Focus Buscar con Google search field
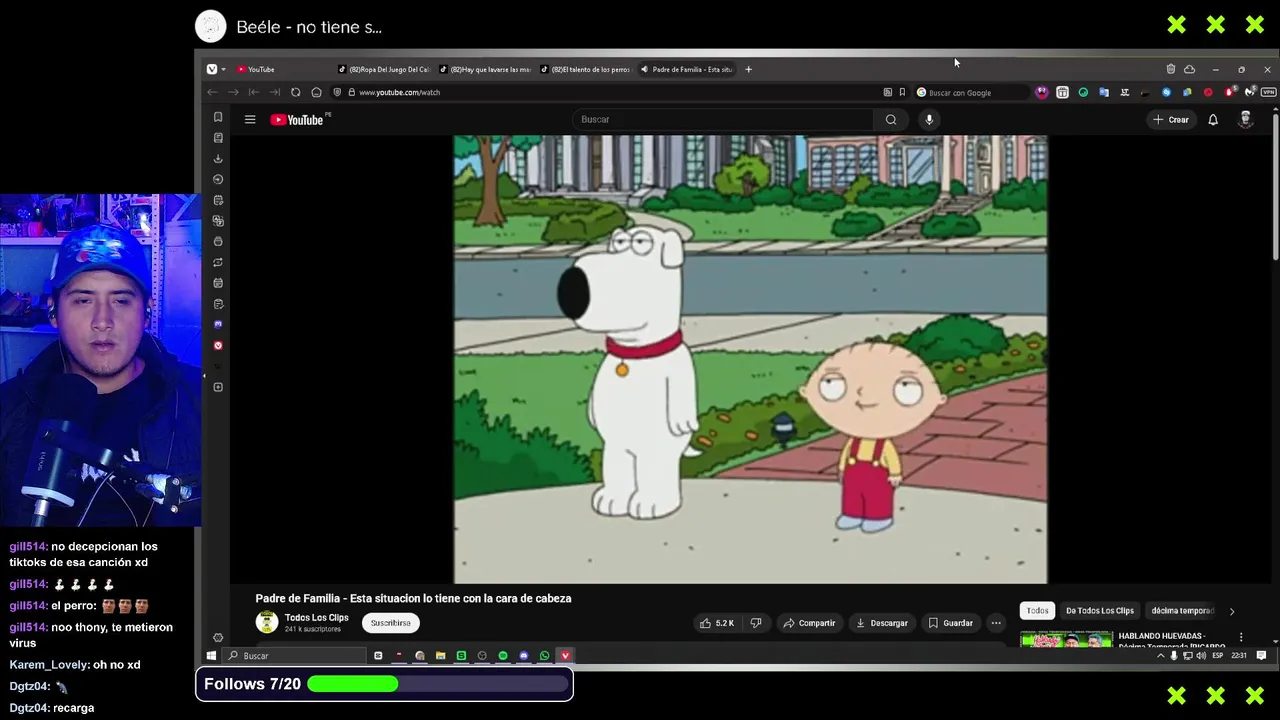1280x720 pixels. point(970,92)
